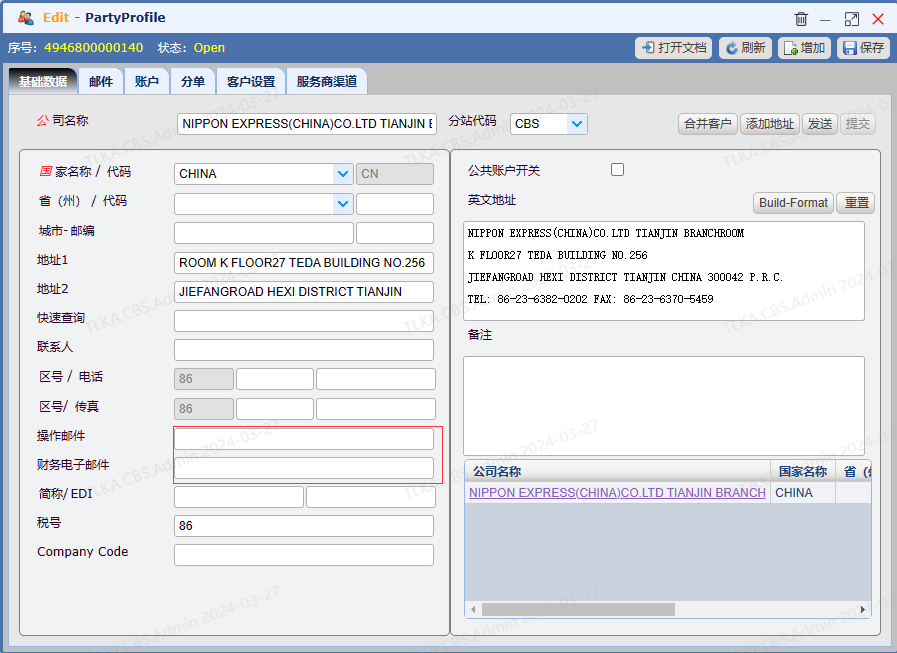Image resolution: width=897 pixels, height=653 pixels.
Task: Select the 服务商渠道 tab
Action: (327, 81)
